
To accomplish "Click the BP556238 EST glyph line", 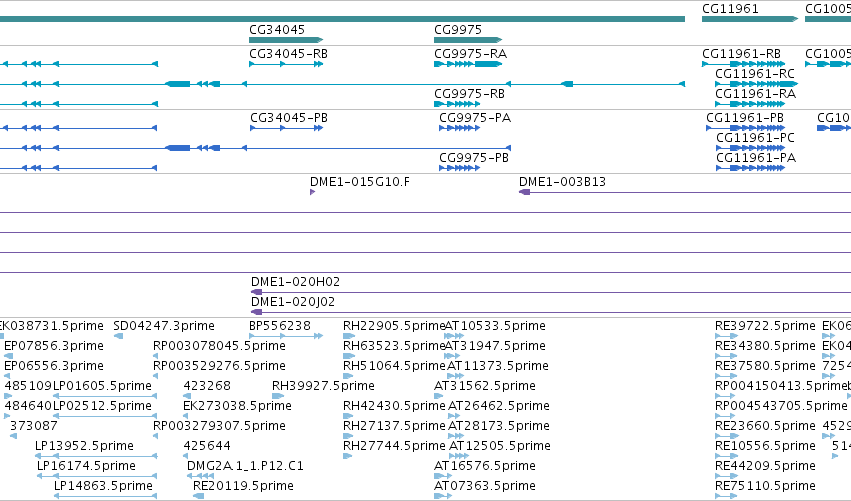I will point(286,336).
